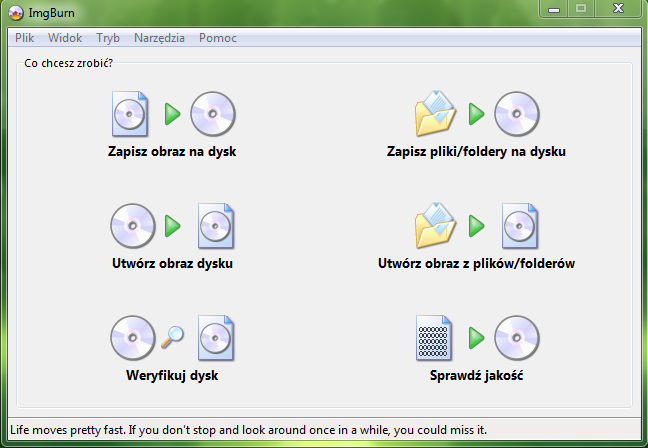This screenshot has height=448, width=648.
Task: Click the folder icon above Utwórz obraz z plików/folderów
Action: click(x=435, y=226)
